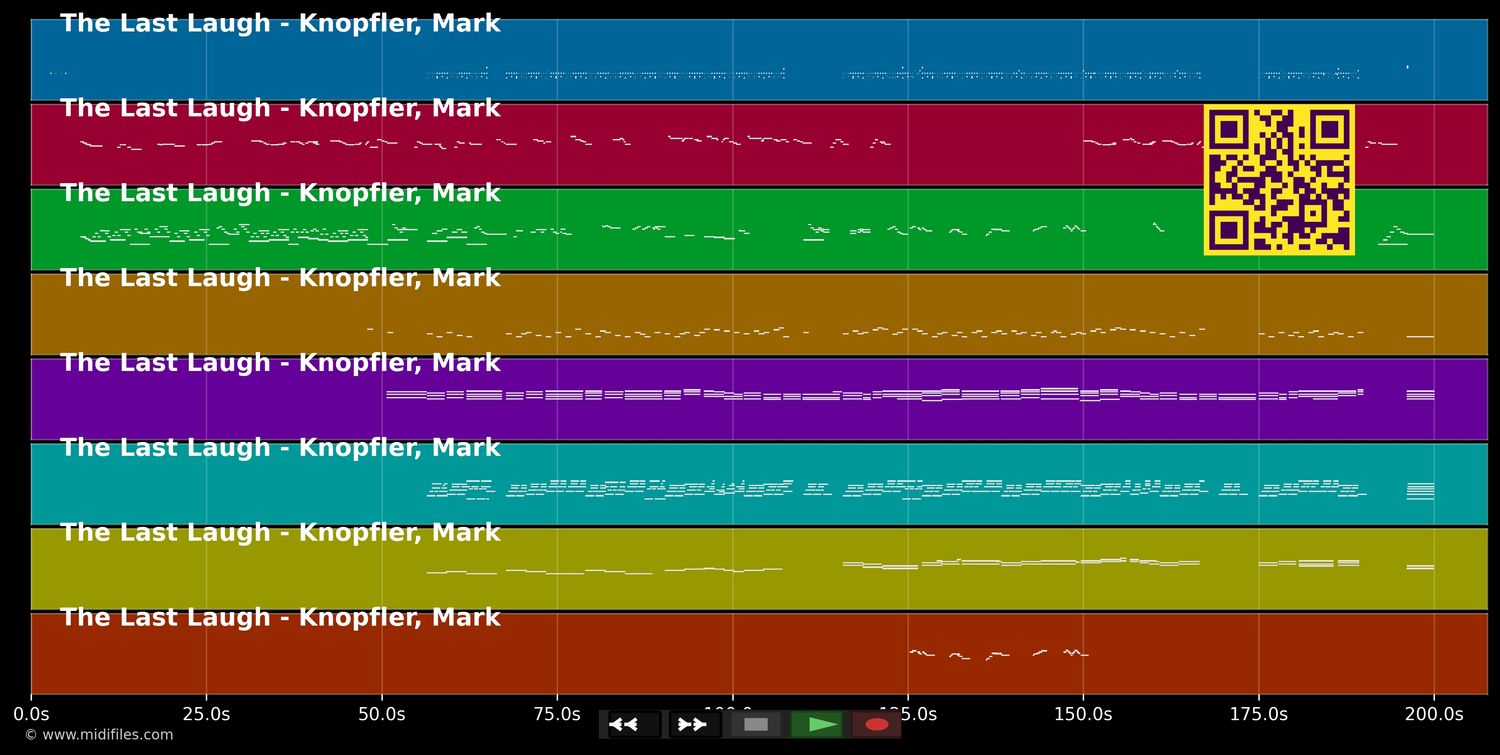
Task: Click the gray stop button
Action: pos(756,724)
